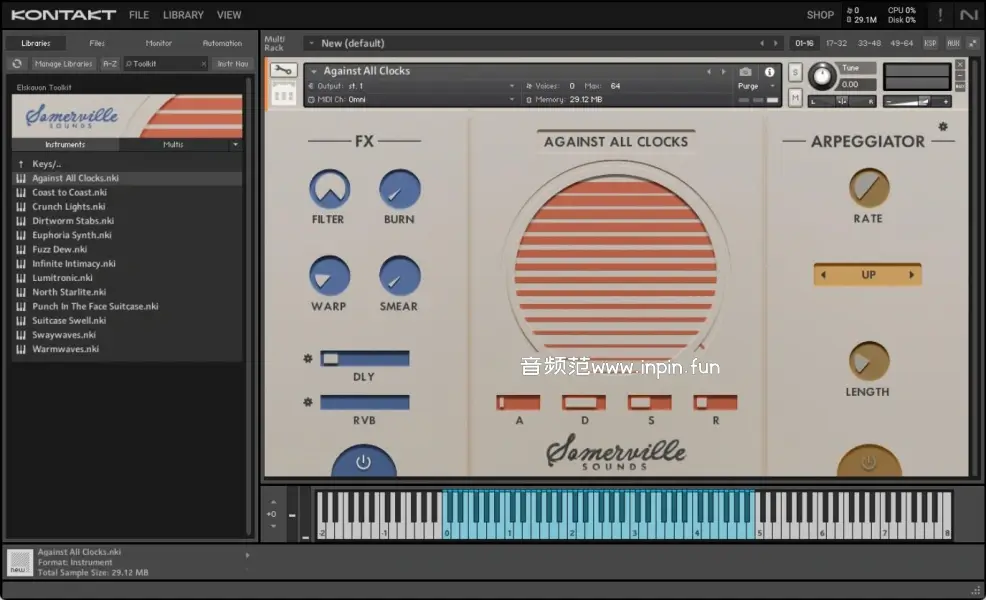Screen dimensions: 986x600
Task: Solo instrument with S button
Action: point(795,72)
